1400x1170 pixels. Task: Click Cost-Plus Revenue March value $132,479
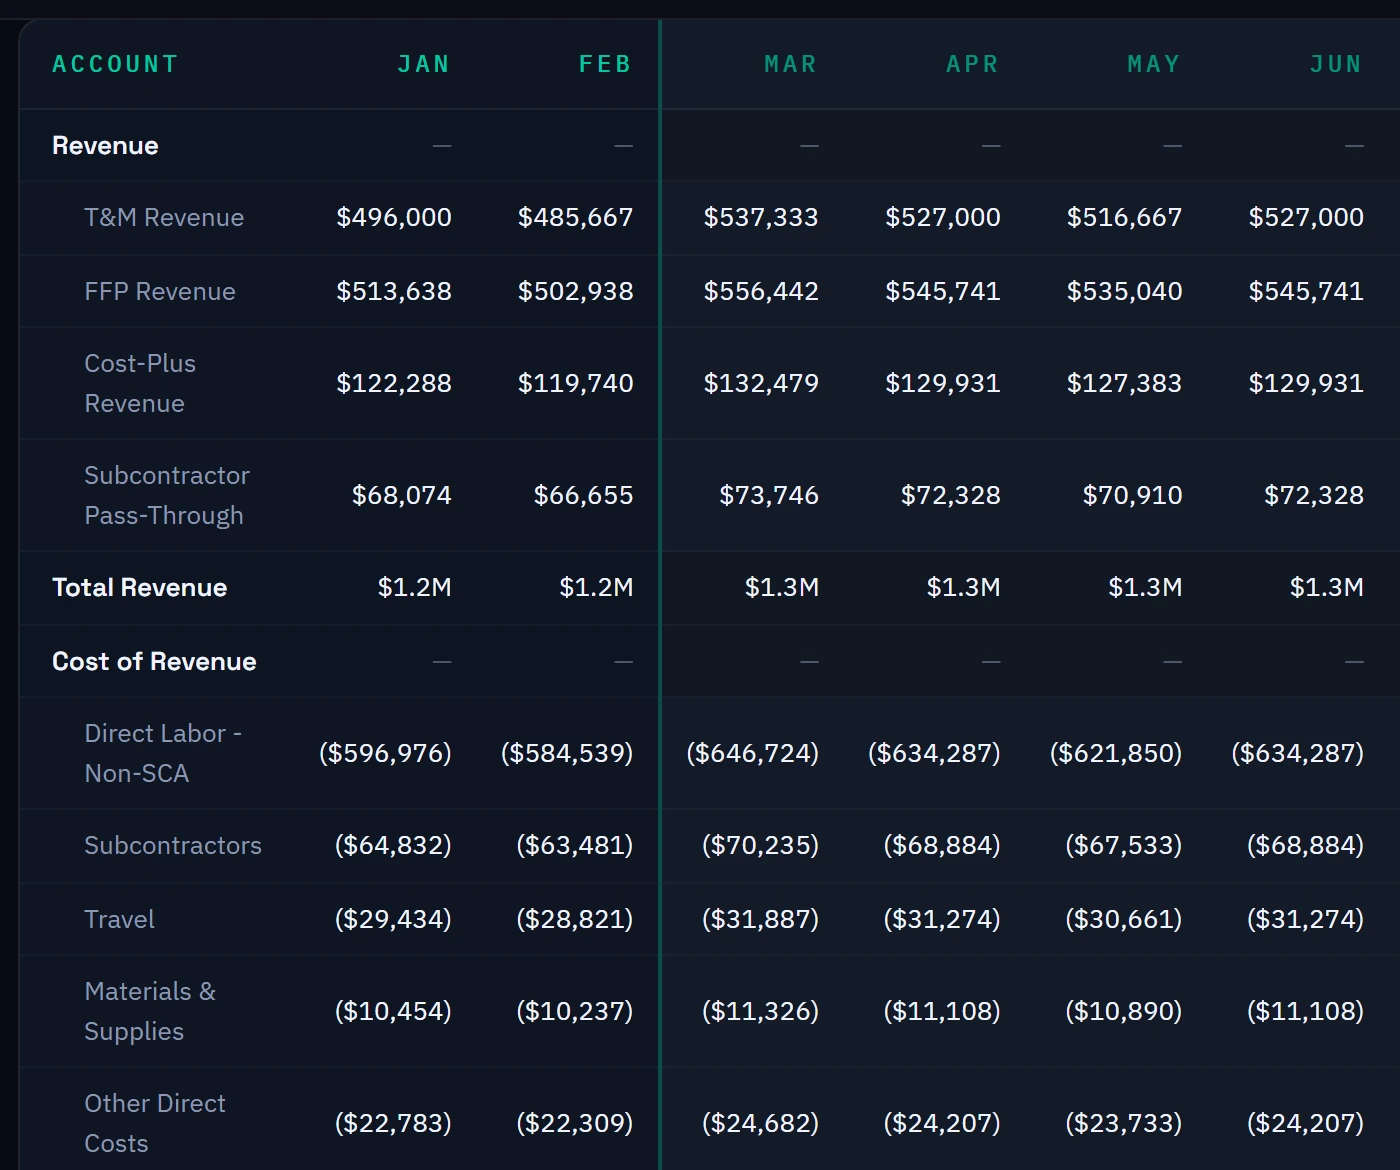(x=761, y=384)
